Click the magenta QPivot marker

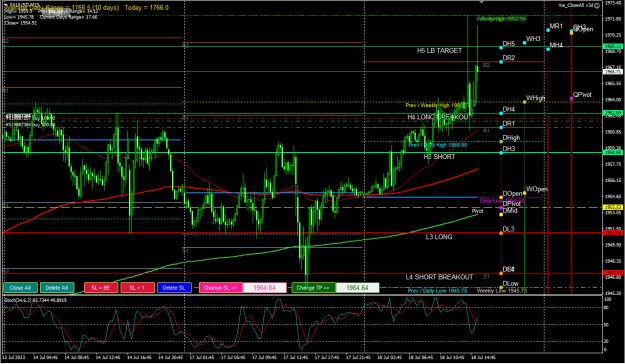572,98
